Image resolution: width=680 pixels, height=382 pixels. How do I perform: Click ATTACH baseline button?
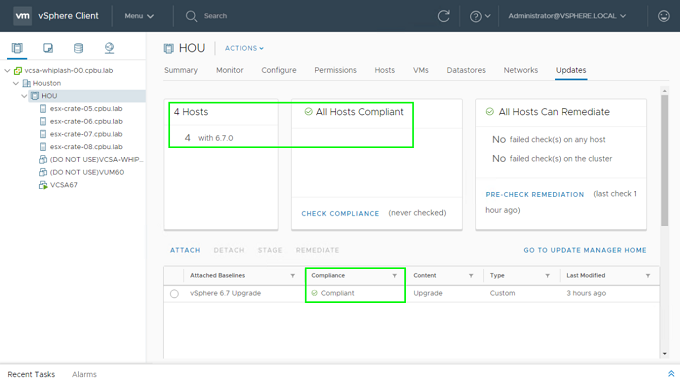point(185,250)
